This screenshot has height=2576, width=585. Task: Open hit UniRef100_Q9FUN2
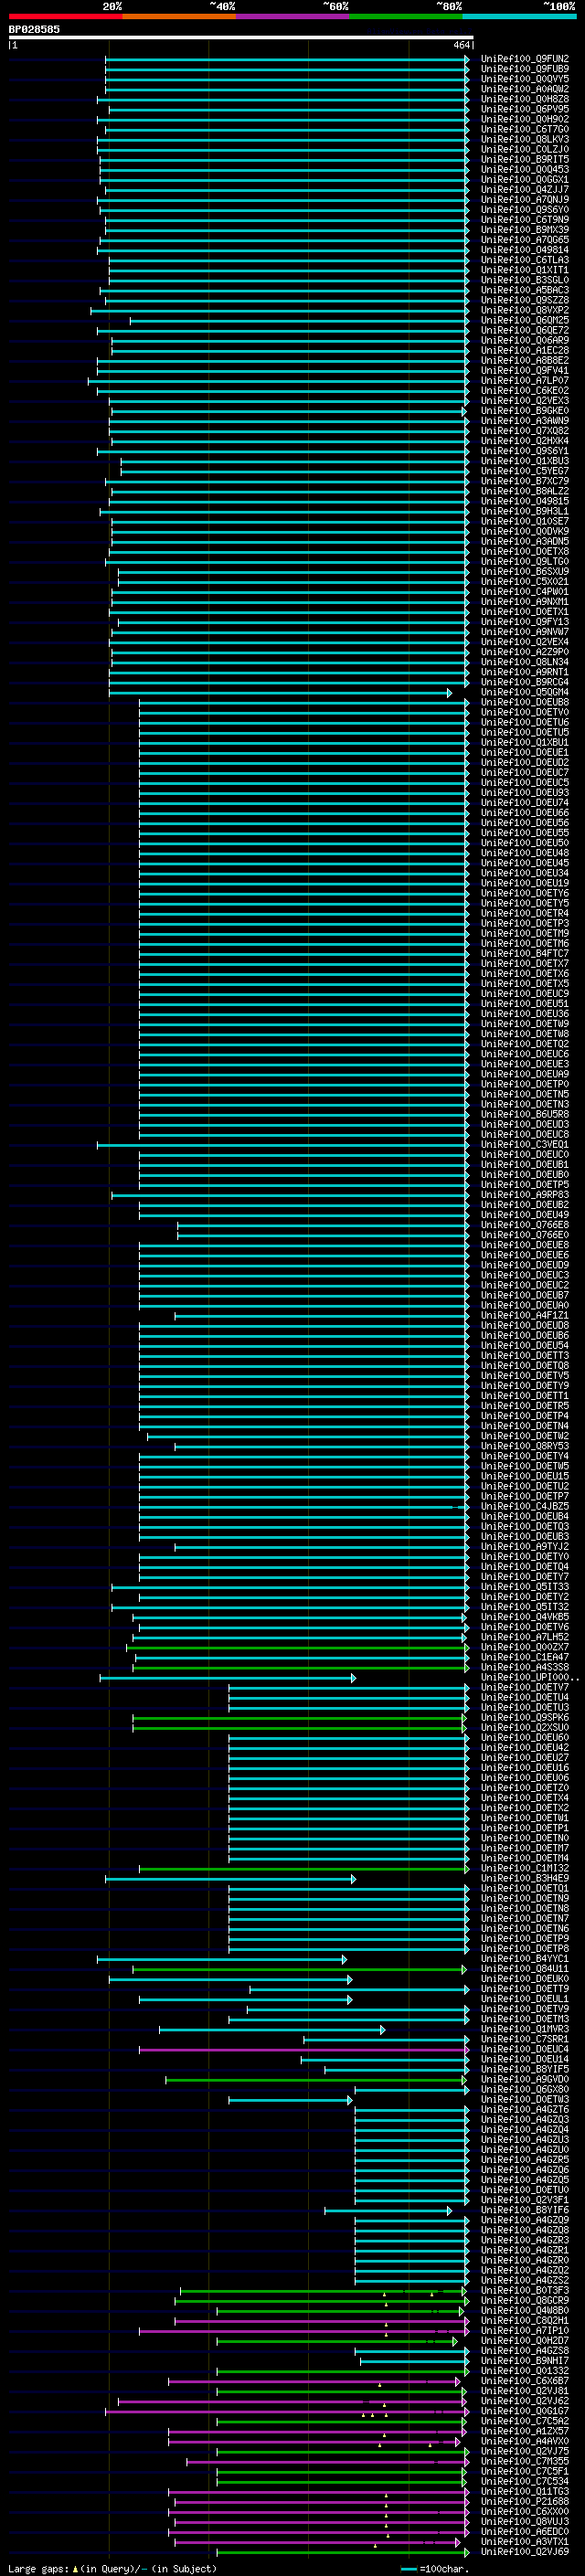525,59
